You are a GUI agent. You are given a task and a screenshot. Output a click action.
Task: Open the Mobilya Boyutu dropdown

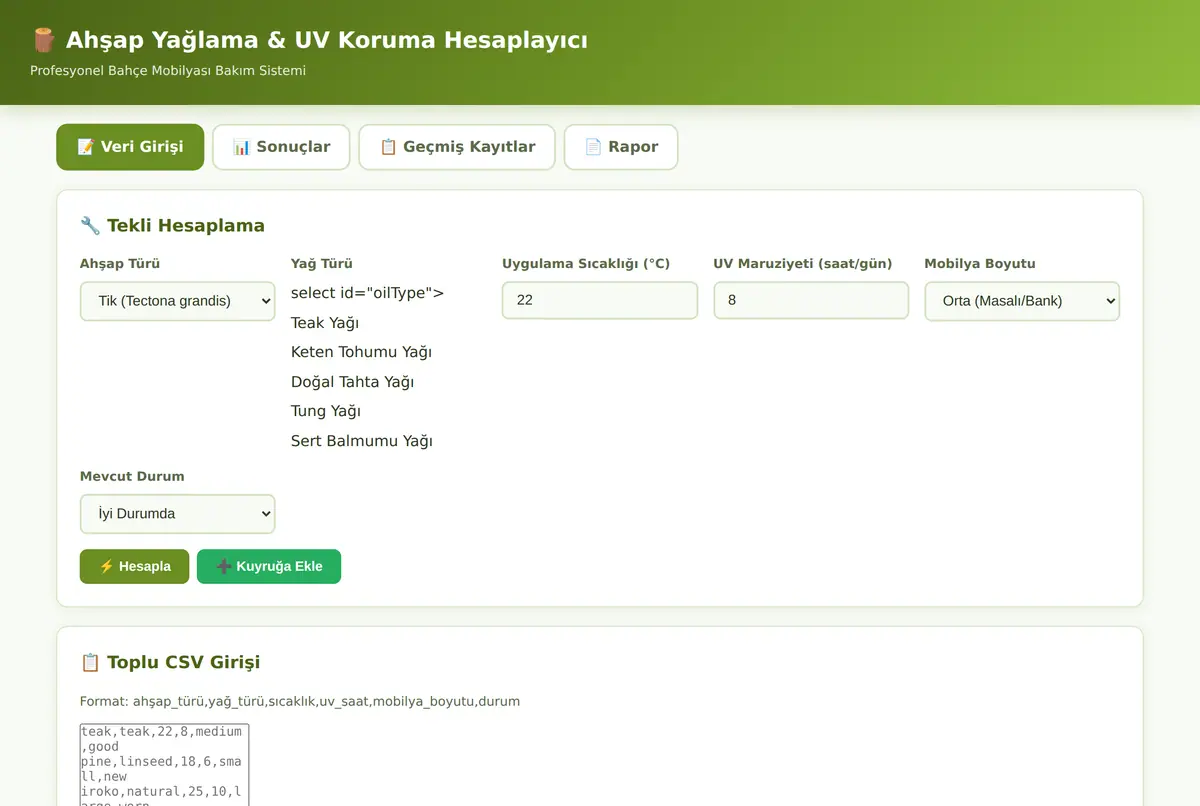pyautogui.click(x=1022, y=301)
